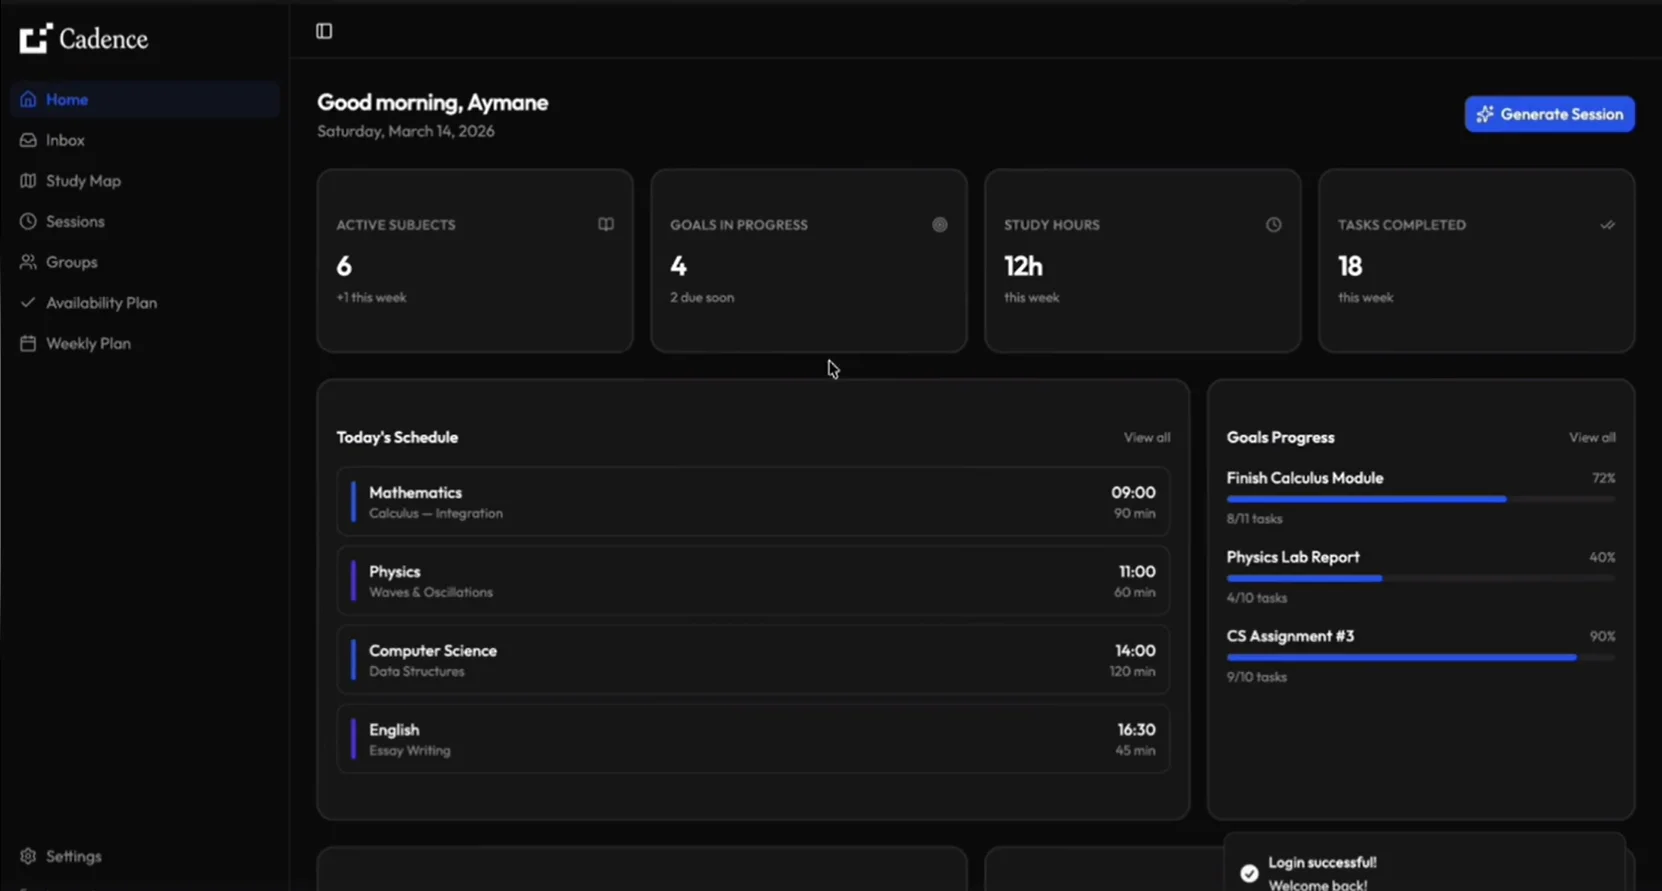This screenshot has height=891, width=1662.
Task: Click the Physics Lab Report progress bar
Action: click(x=1421, y=578)
